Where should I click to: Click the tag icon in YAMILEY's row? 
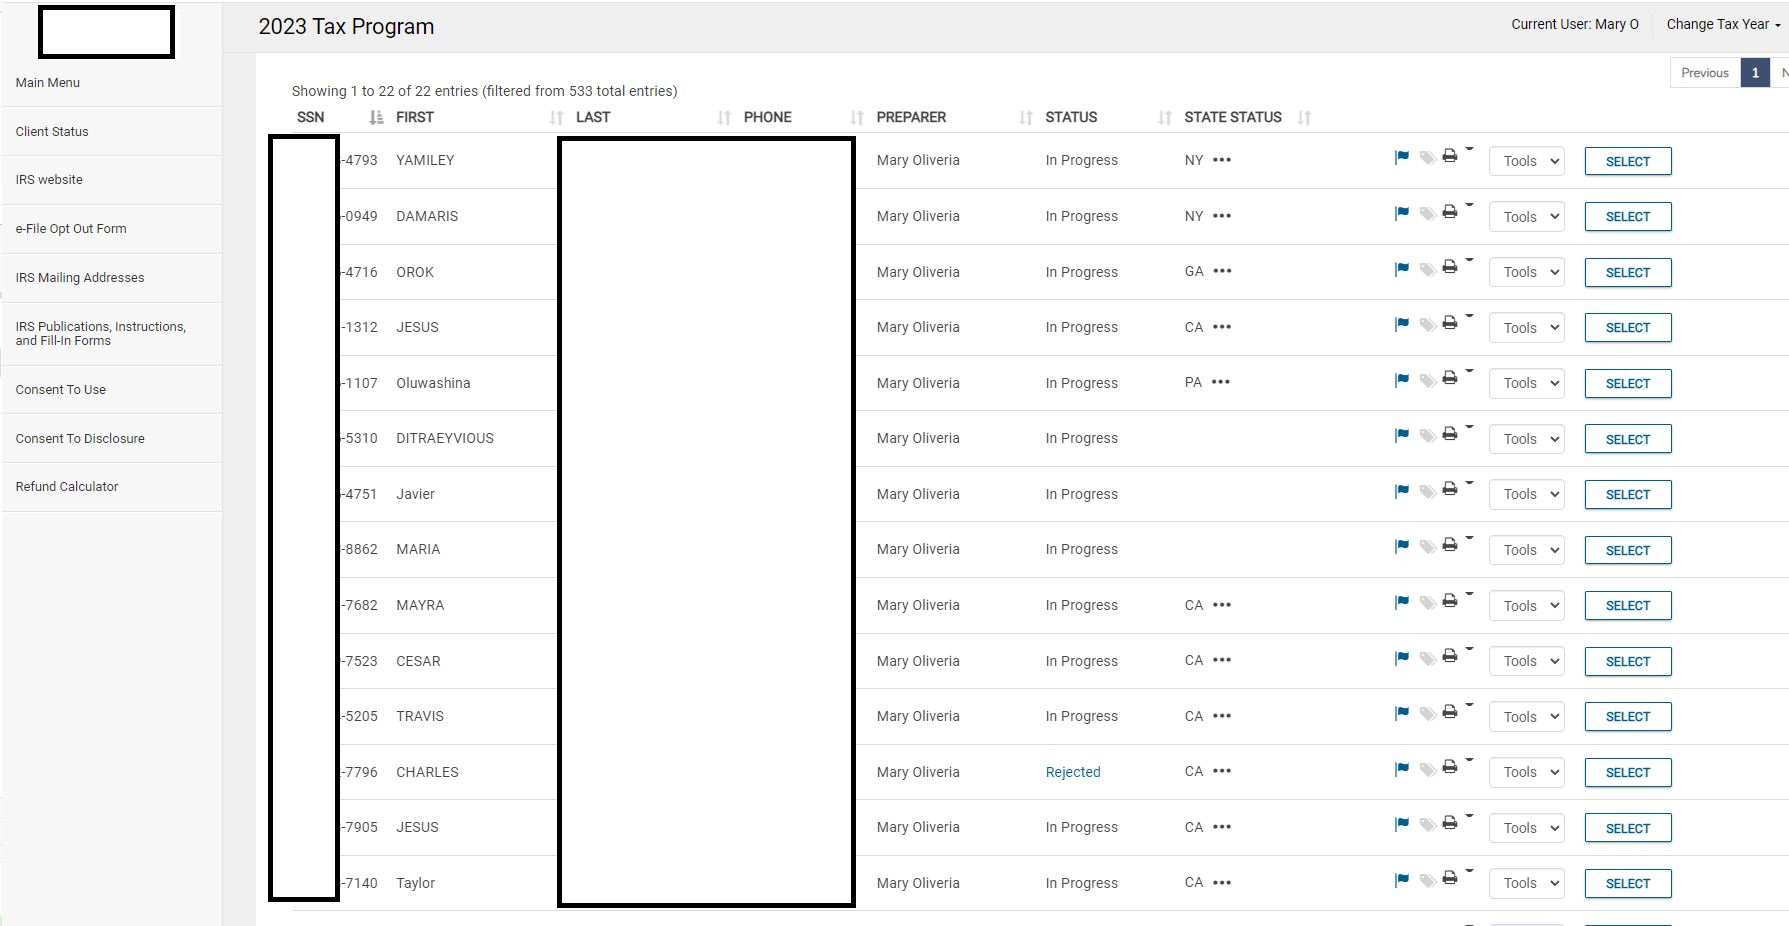1427,157
